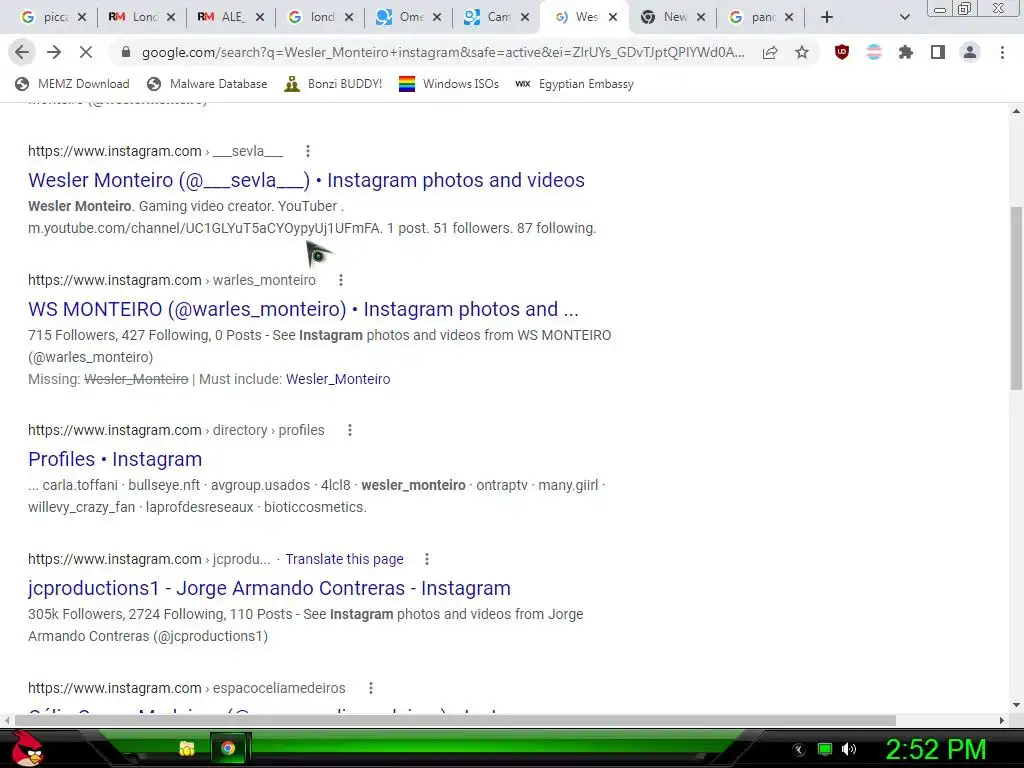1024x768 pixels.
Task: Open Malware Database bookmark
Action: pyautogui.click(x=207, y=84)
